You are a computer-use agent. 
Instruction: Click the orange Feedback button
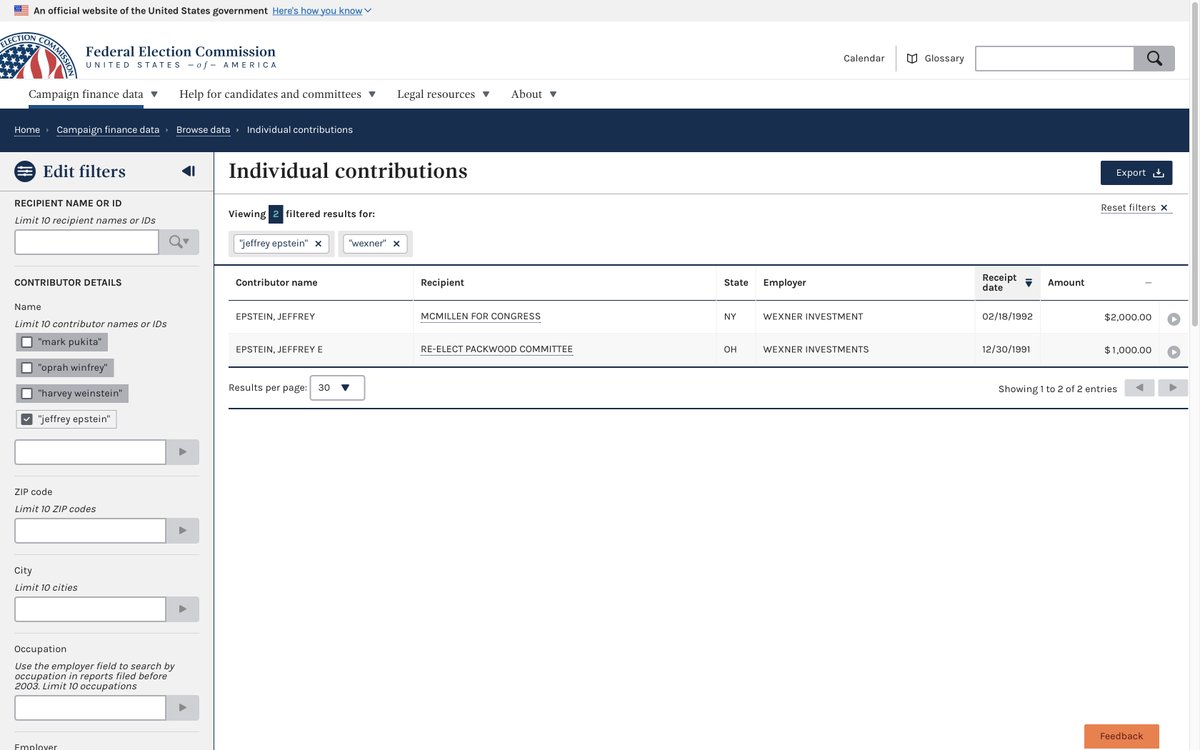coord(1121,736)
